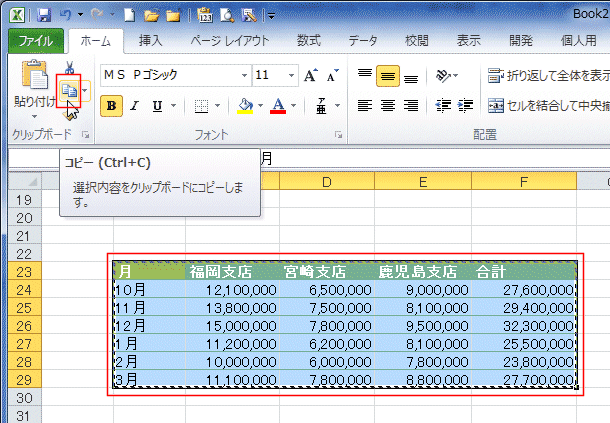Viewport: 610px width, 423px height.
Task: Save the workbook from the quick access toolbar
Action: (44, 15)
